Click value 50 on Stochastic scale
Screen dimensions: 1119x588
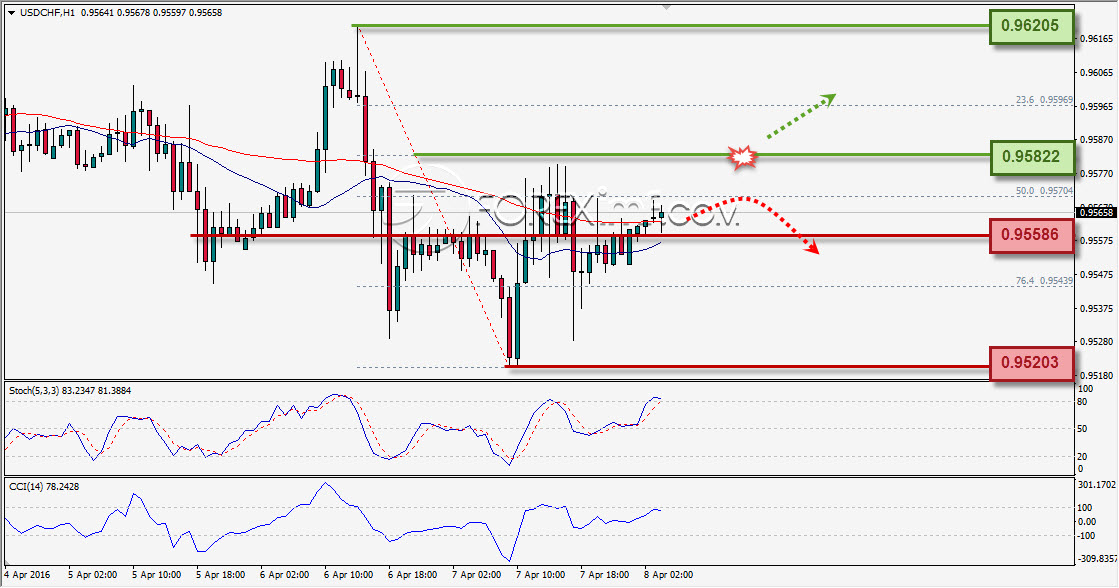point(1082,429)
